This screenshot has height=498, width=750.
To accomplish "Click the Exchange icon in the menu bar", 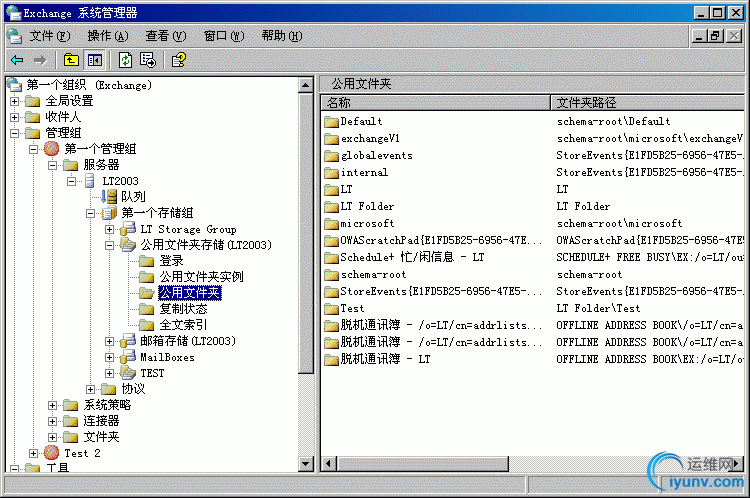I will click(14, 36).
